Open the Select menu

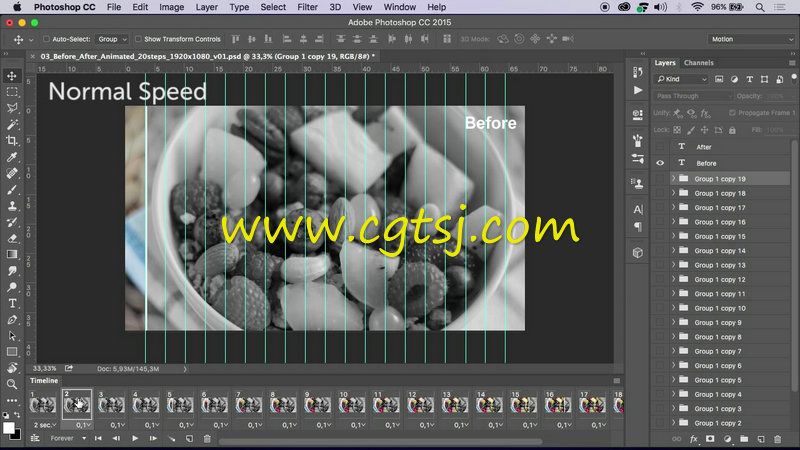click(273, 7)
